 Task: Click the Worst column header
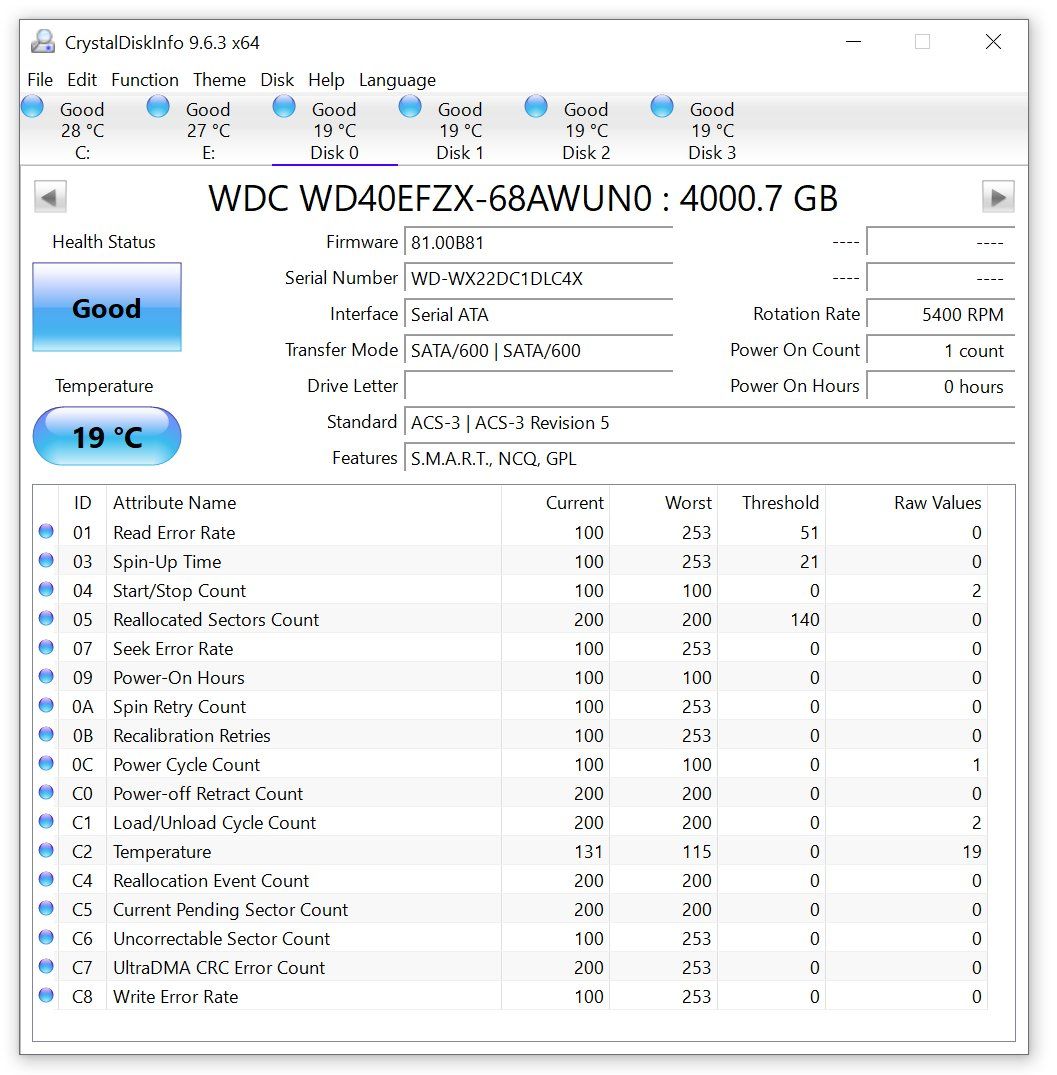coord(664,503)
